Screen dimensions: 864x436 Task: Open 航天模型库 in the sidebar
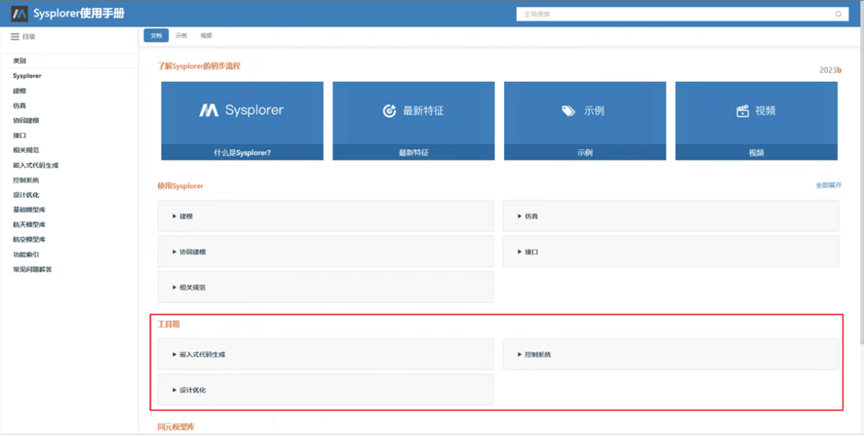point(29,224)
